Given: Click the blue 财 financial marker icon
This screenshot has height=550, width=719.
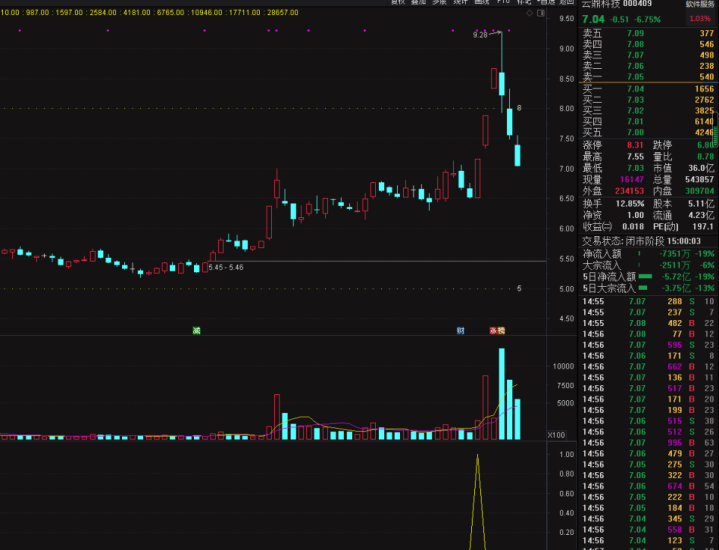Looking at the screenshot, I should 460,329.
